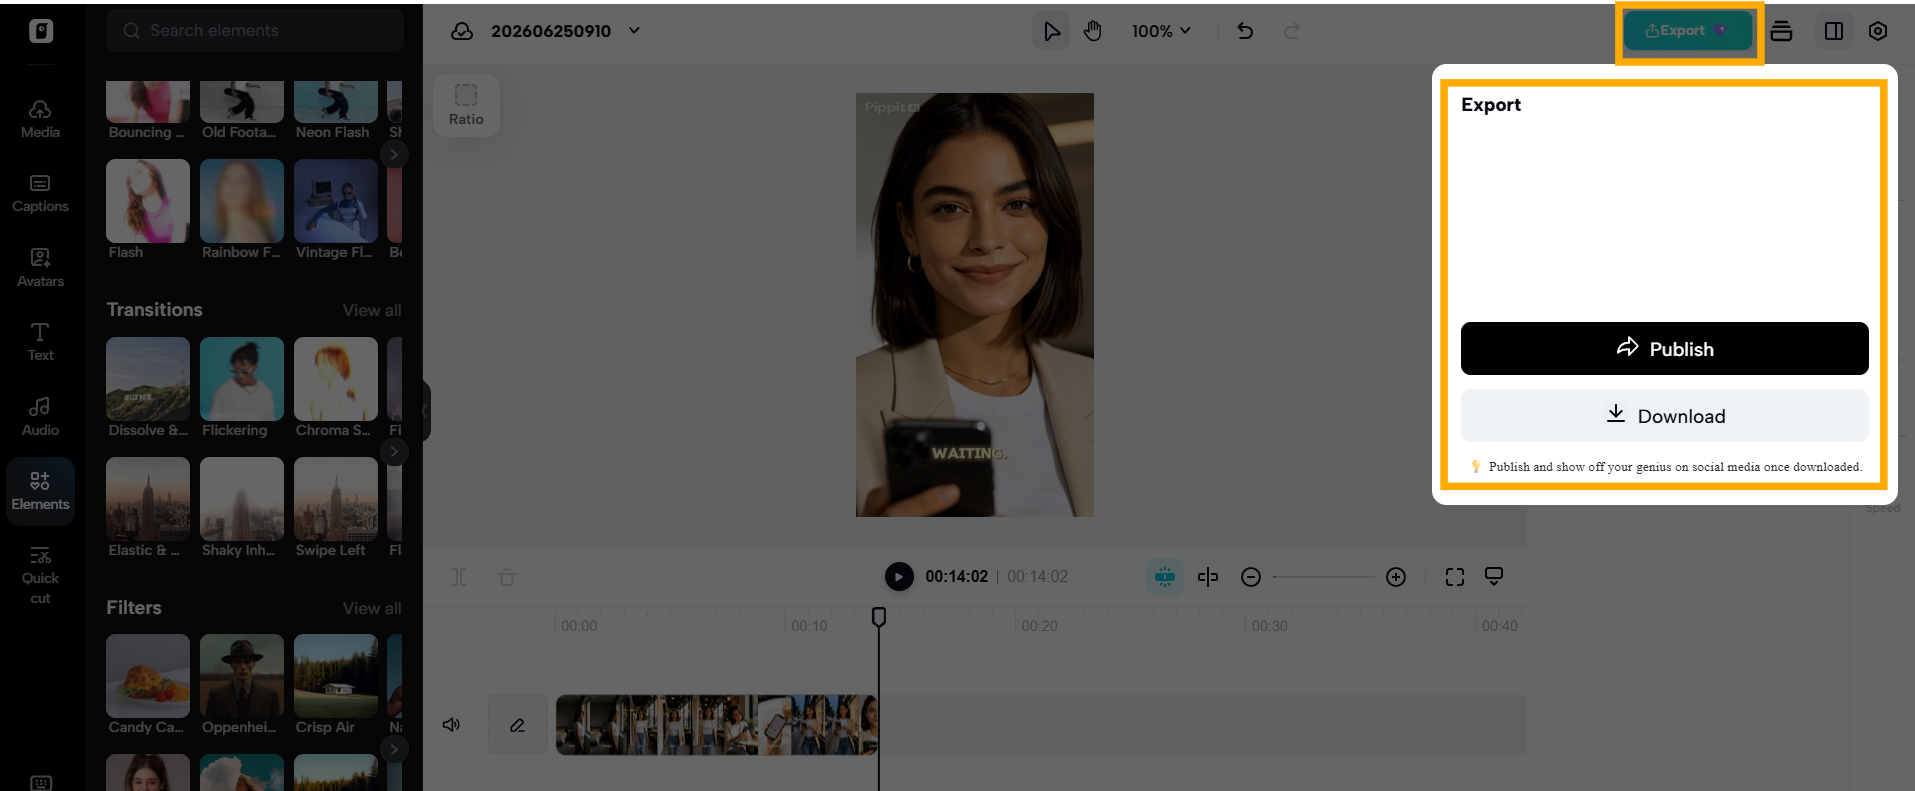This screenshot has width=1915, height=791.
Task: Select the Elastic transition thumbnail
Action: 148,499
